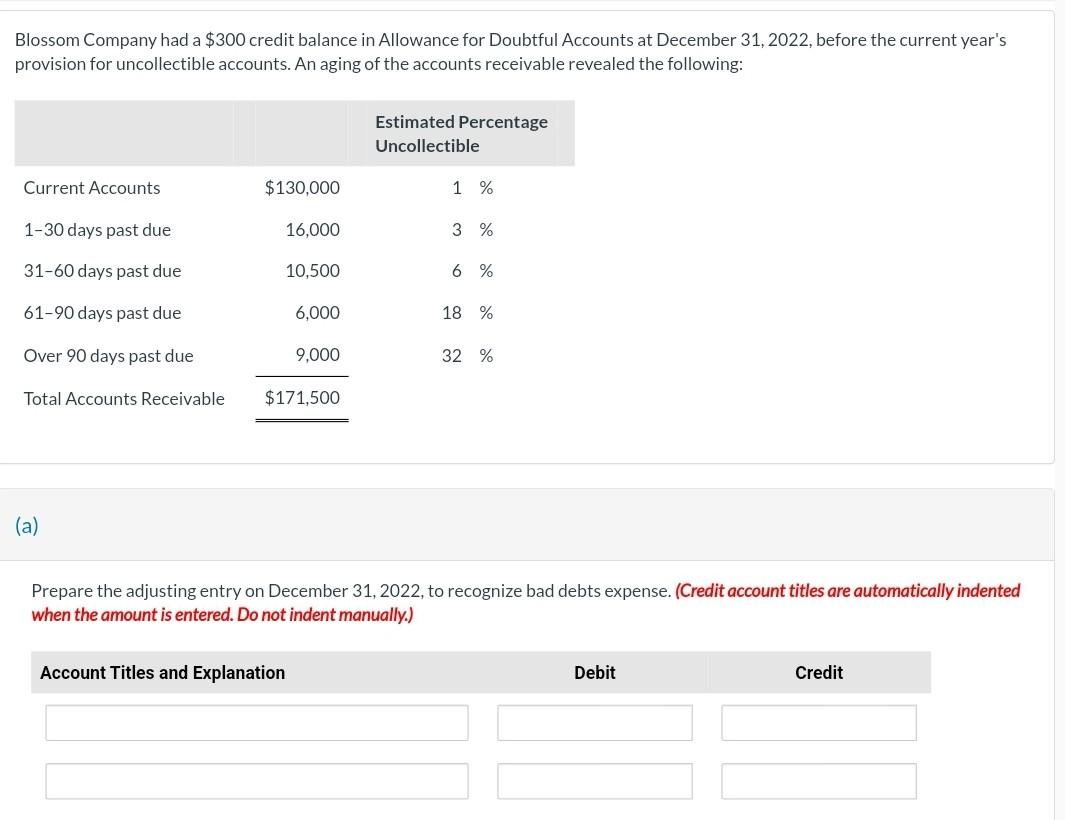Image resolution: width=1065 pixels, height=820 pixels.
Task: Click the 1 % value
Action: click(472, 188)
